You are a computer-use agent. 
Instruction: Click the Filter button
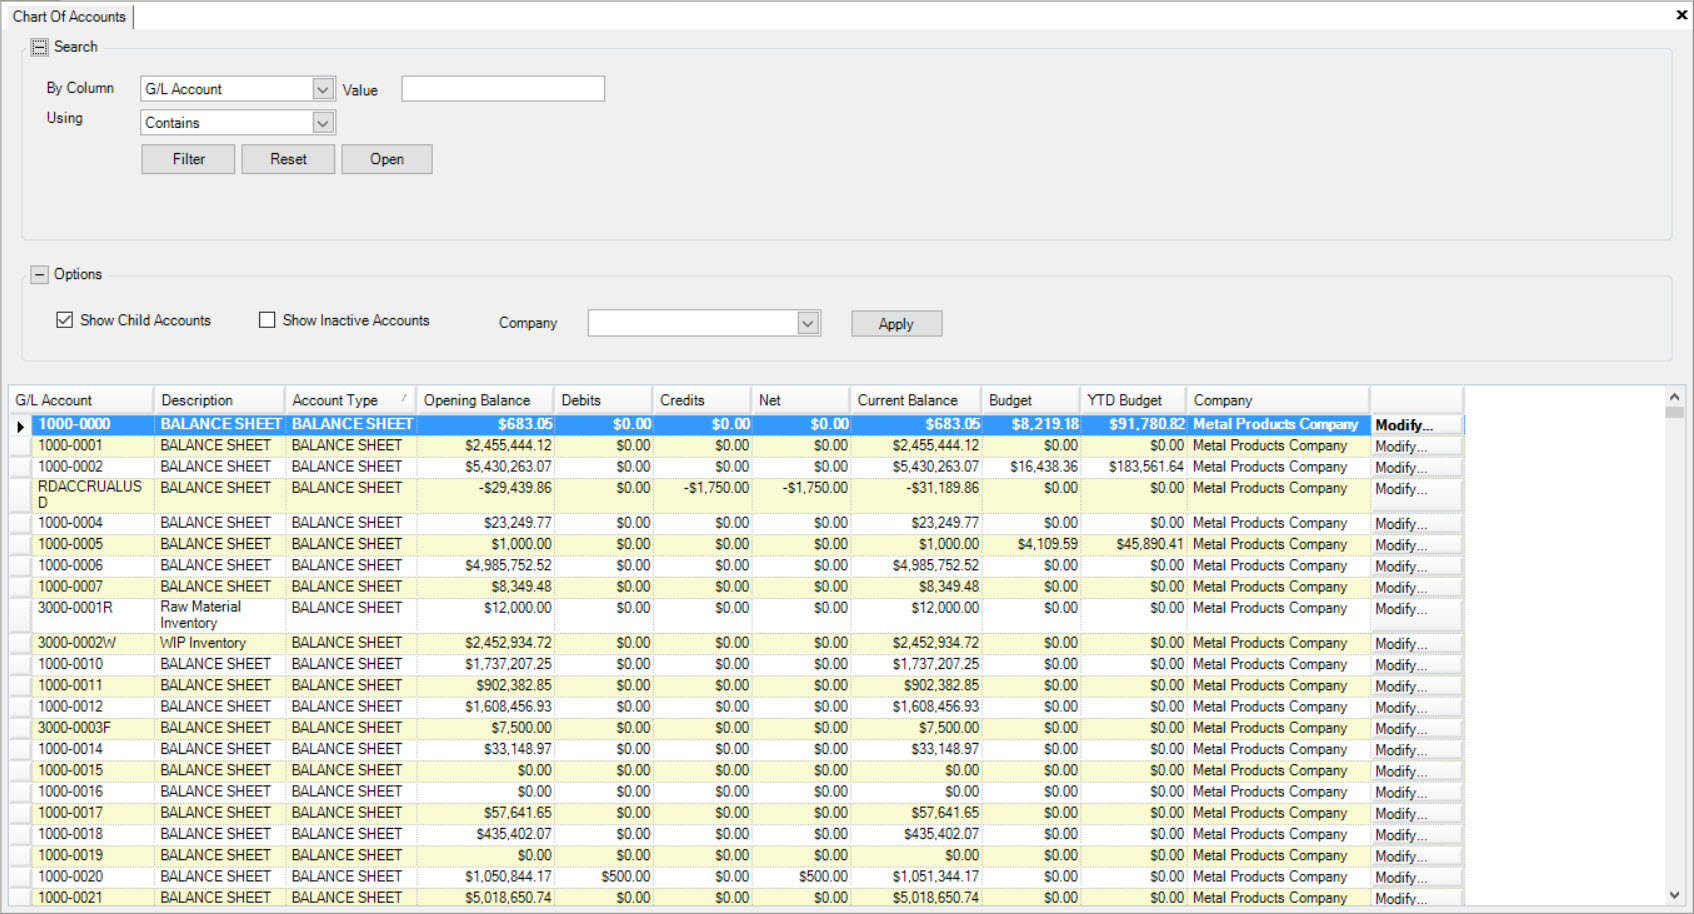(188, 159)
